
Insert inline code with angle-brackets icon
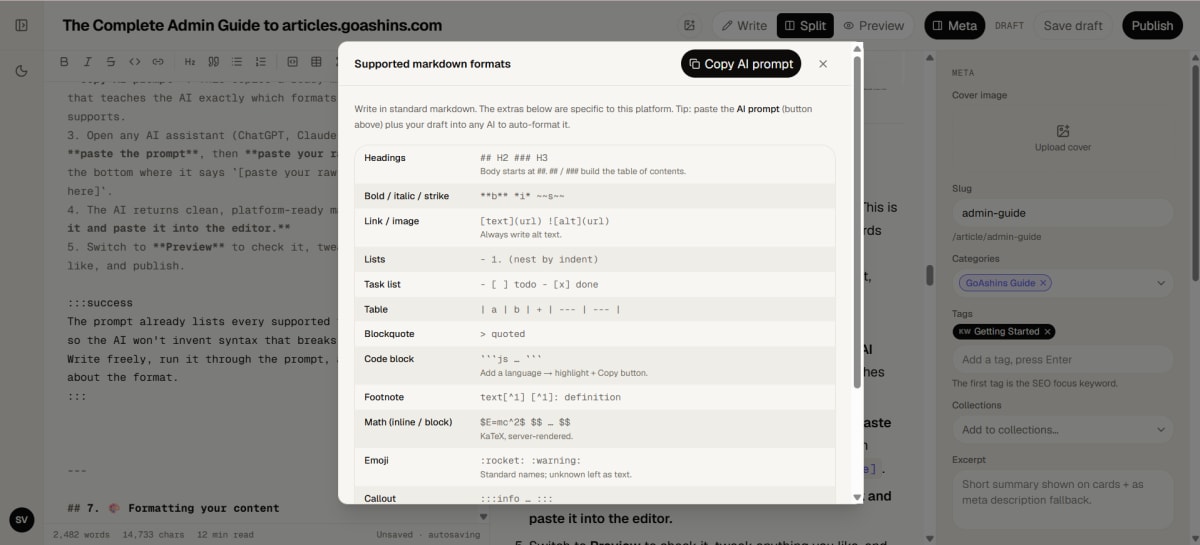coord(135,62)
